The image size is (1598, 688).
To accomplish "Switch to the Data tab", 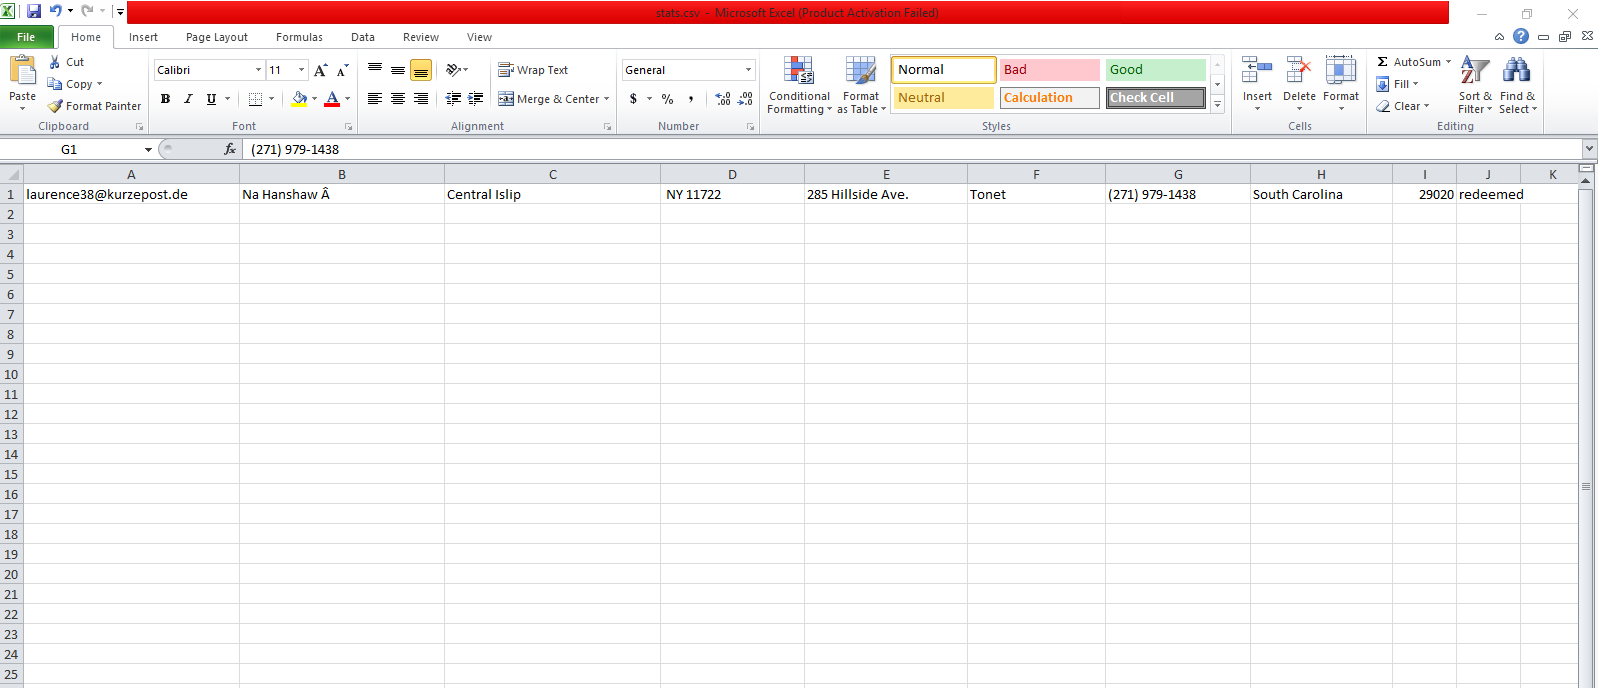I will (363, 37).
